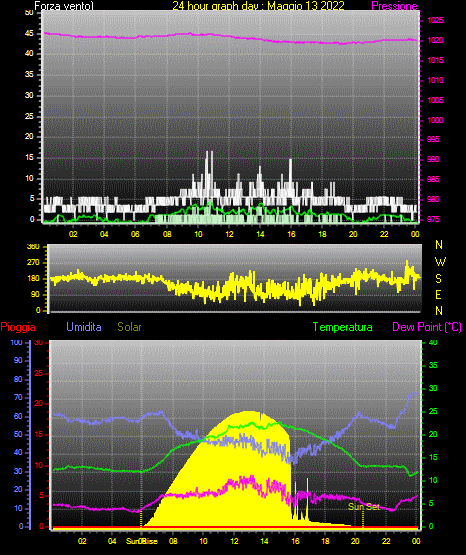Click the 1020 pressure axis value
The width and height of the screenshot is (466, 555).
[x=435, y=40]
